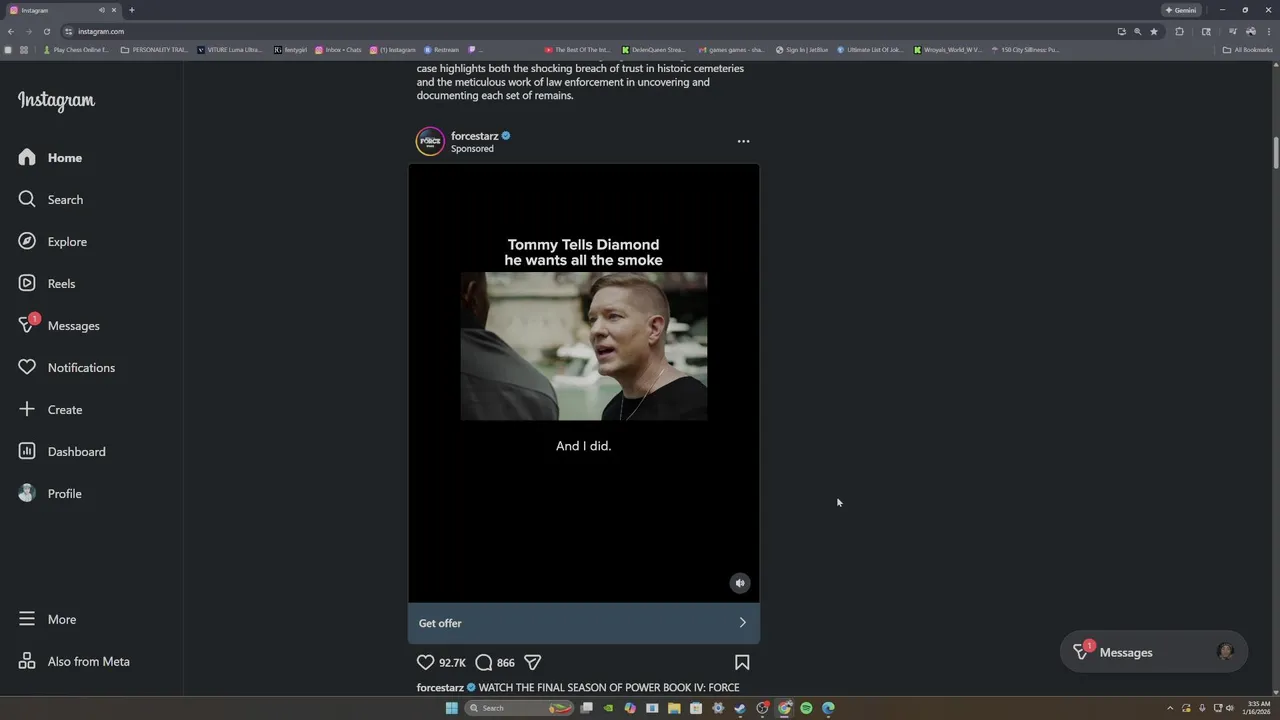Open All Bookmarks folder
The height and width of the screenshot is (720, 1280).
tap(1248, 49)
